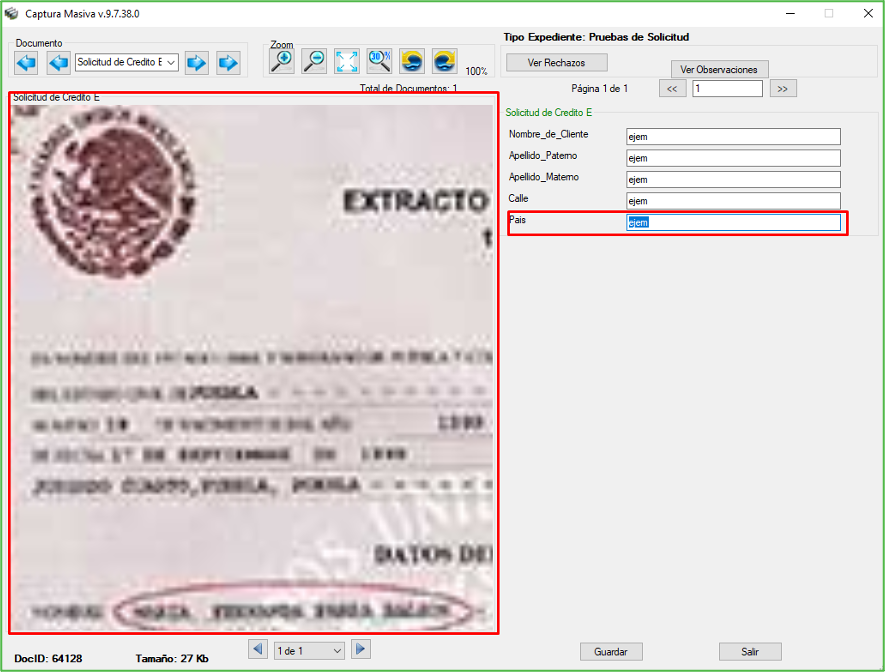886x672 pixels.
Task: Go to previous document using second left arrow
Action: coord(59,63)
